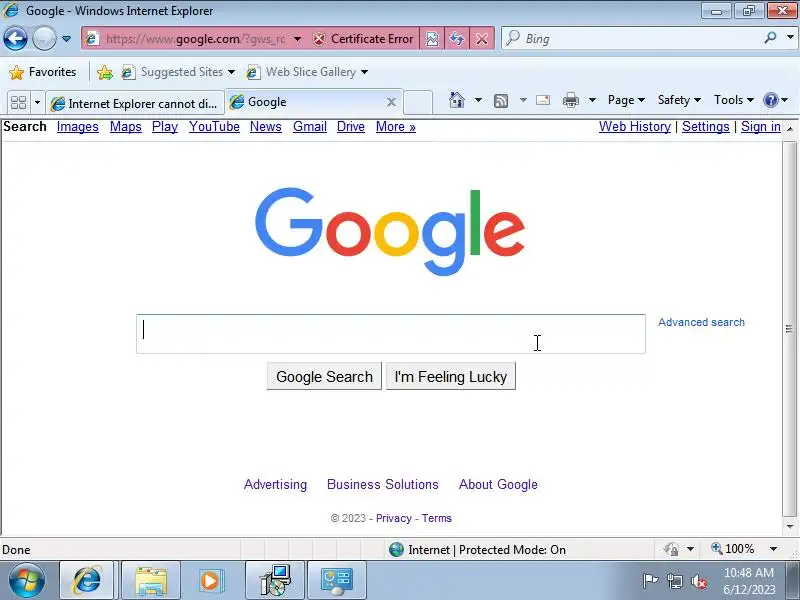Click Internet Explorer taskbar icon
800x600 pixels.
pyautogui.click(x=88, y=581)
